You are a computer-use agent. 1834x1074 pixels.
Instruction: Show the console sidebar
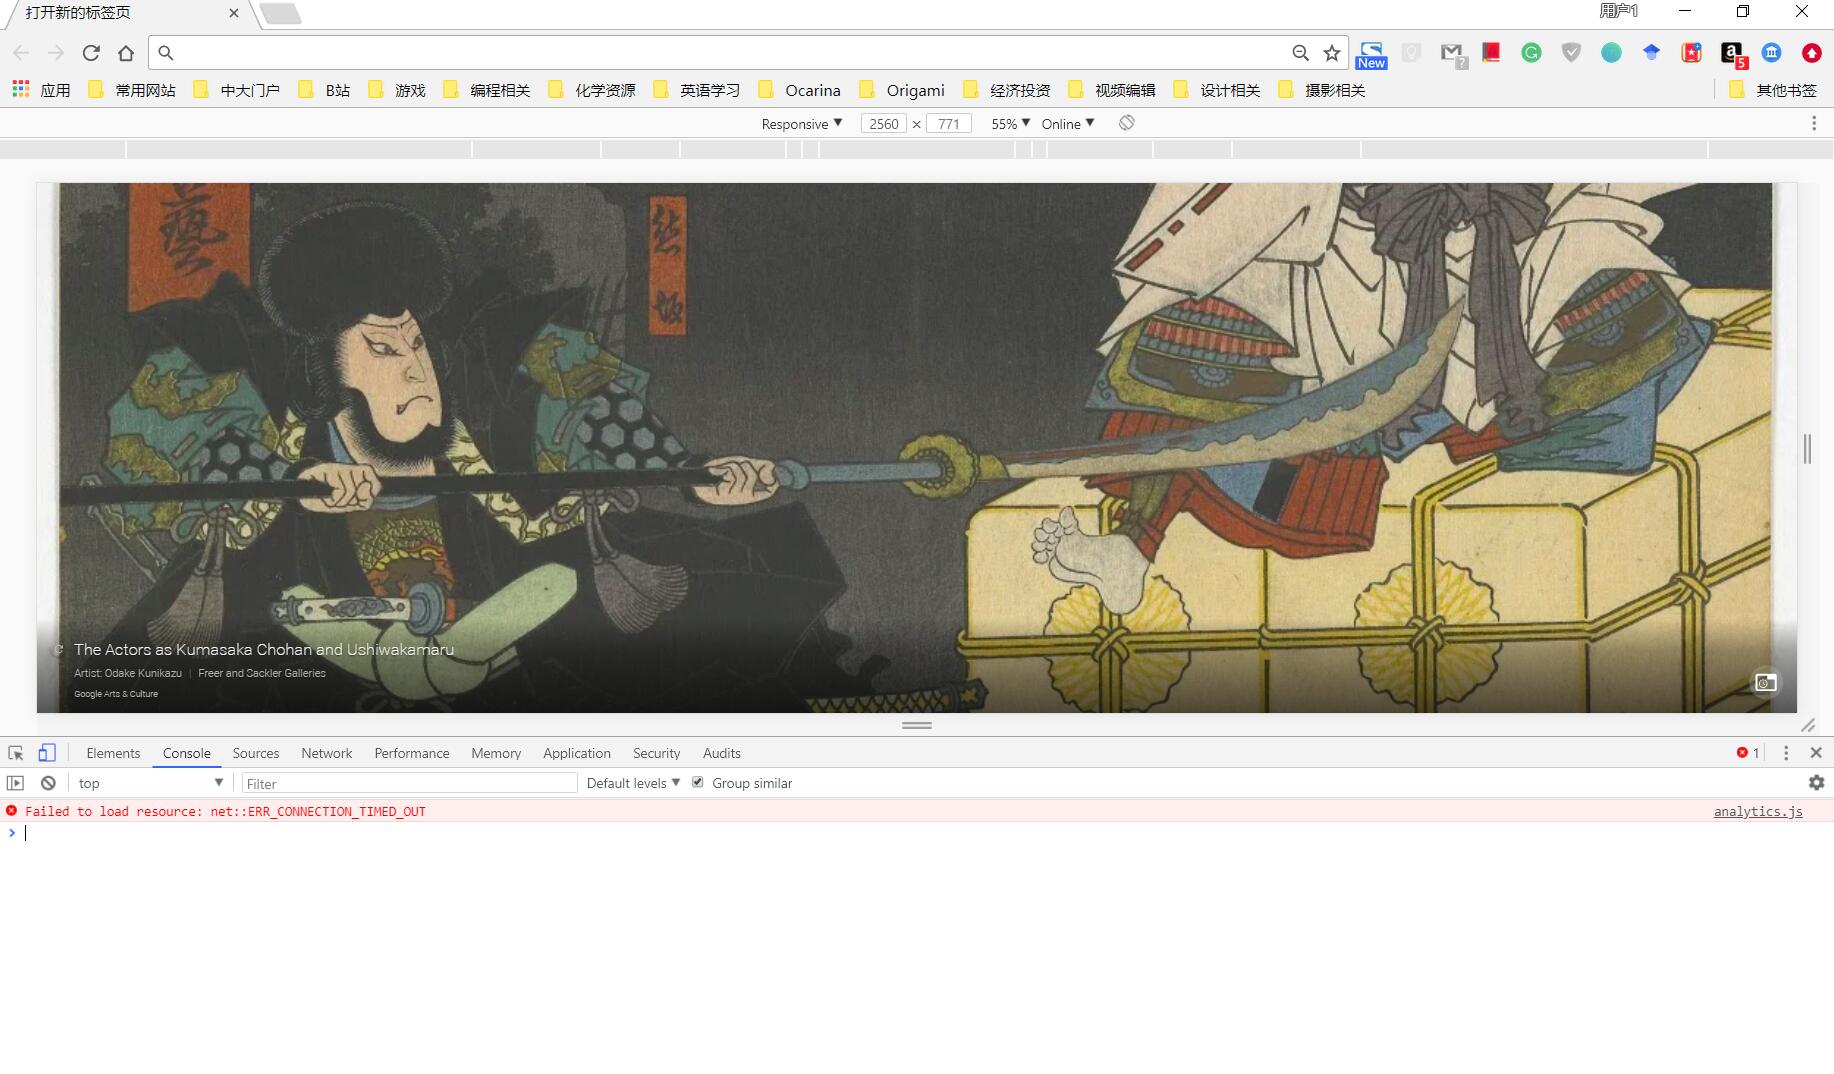pyautogui.click(x=15, y=783)
